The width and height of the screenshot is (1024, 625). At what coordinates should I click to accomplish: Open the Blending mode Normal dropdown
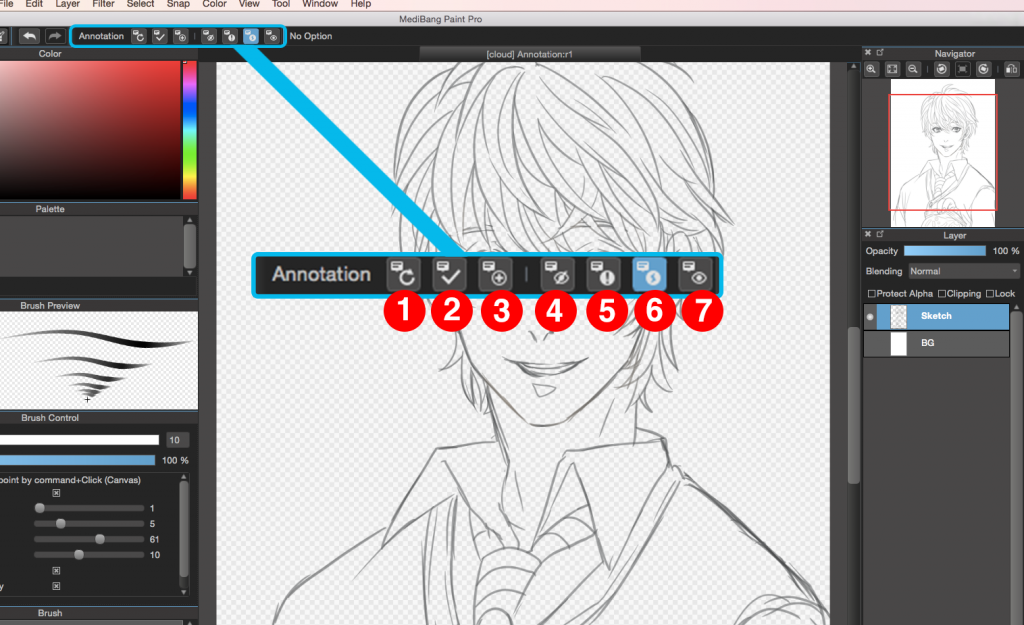pos(964,271)
